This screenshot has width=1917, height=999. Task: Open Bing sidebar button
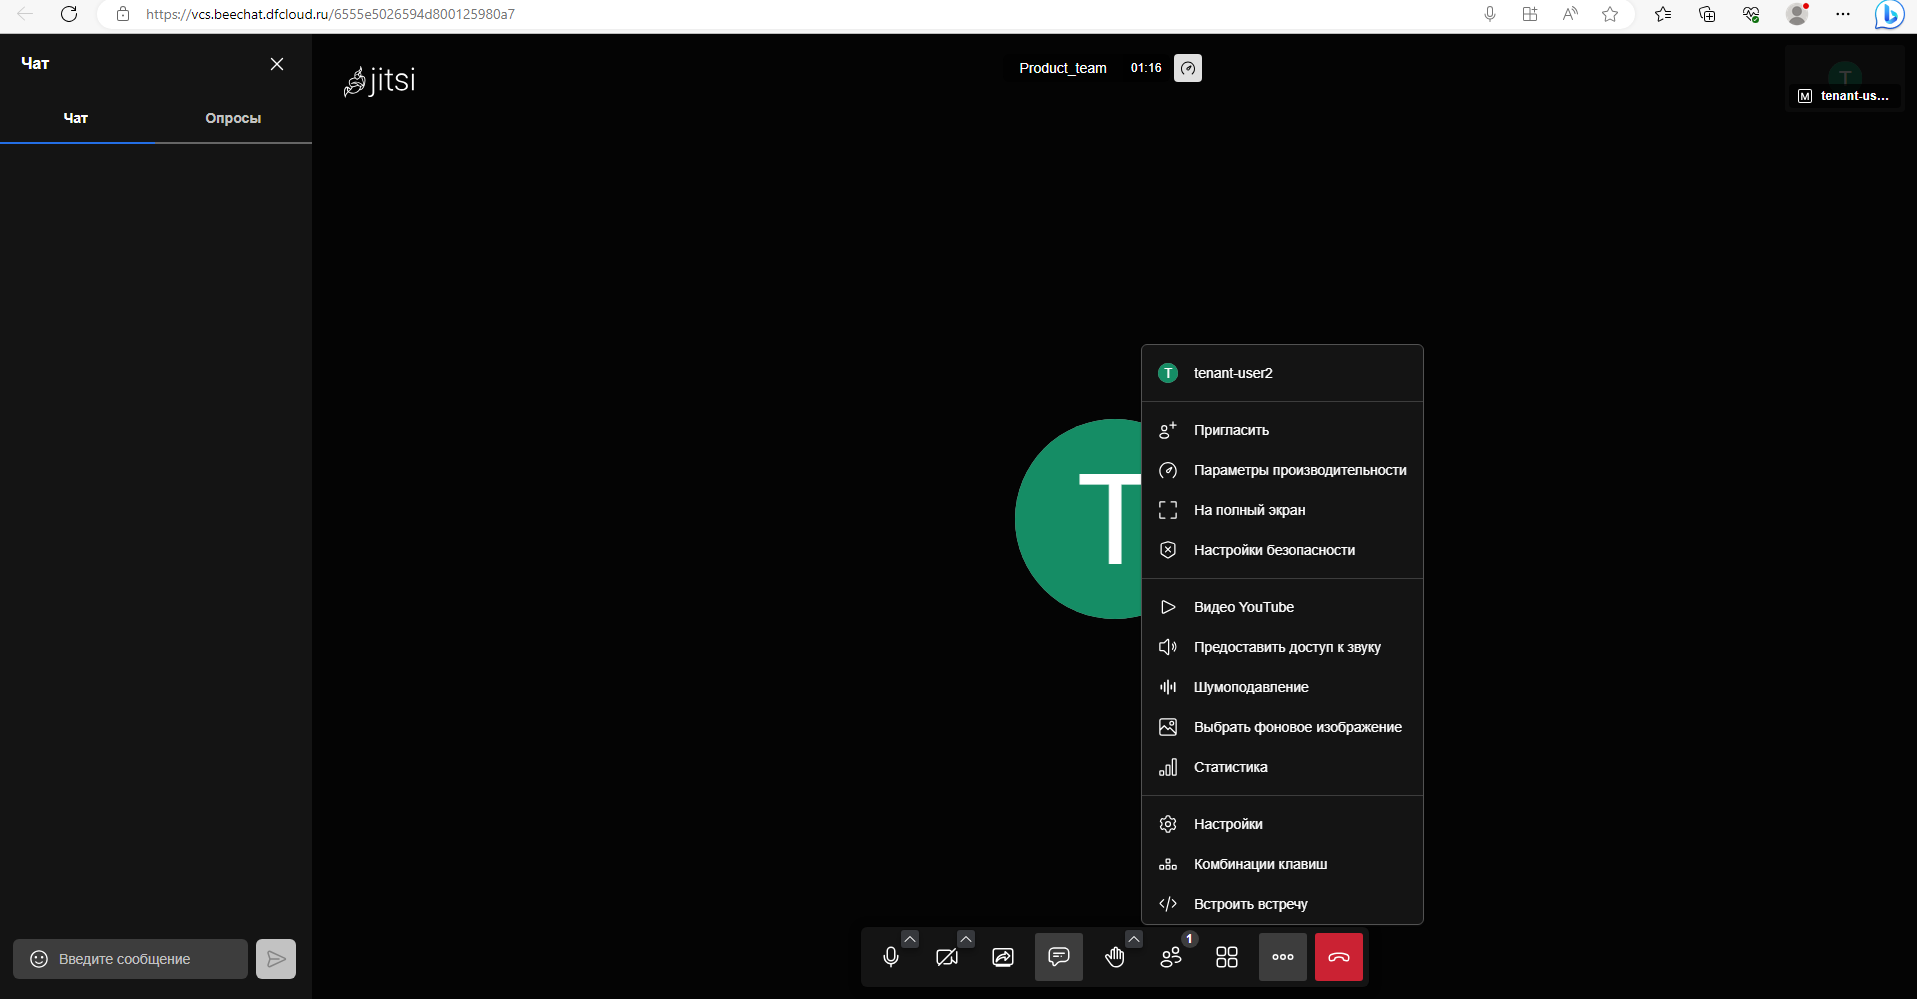(x=1889, y=15)
